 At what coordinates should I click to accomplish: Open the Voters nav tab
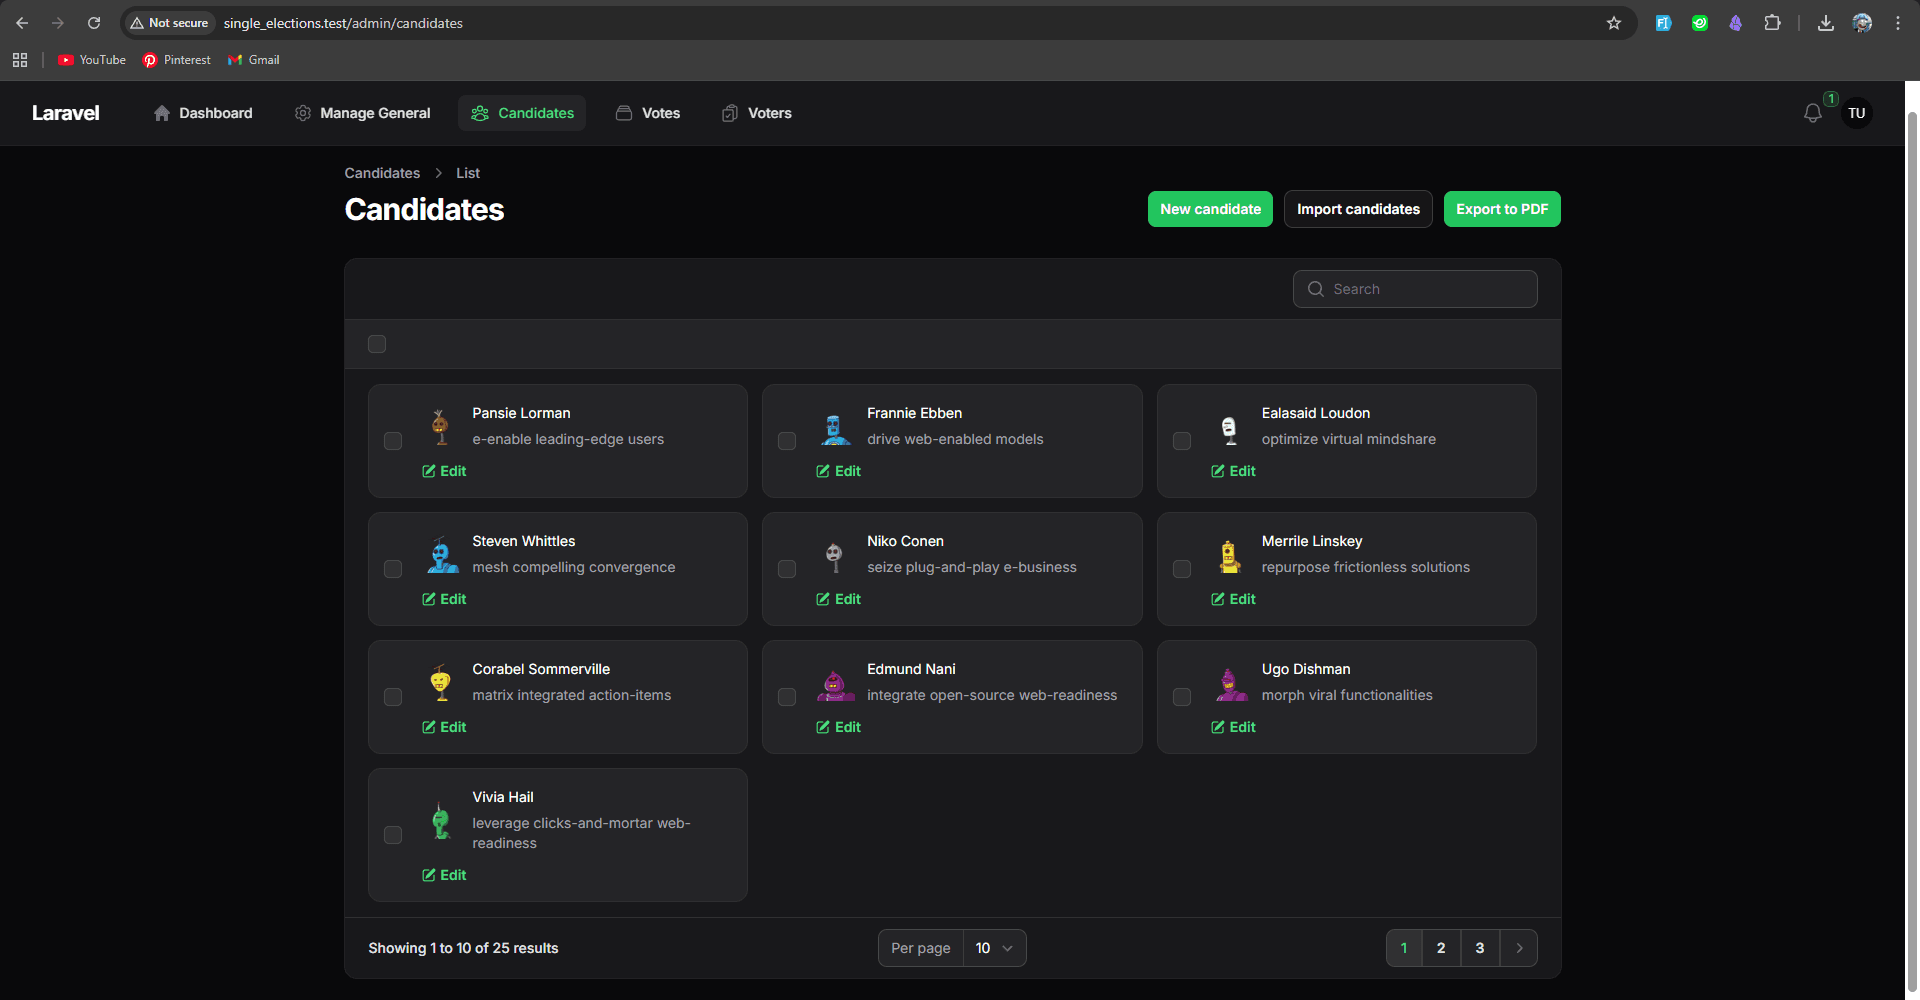coord(756,113)
